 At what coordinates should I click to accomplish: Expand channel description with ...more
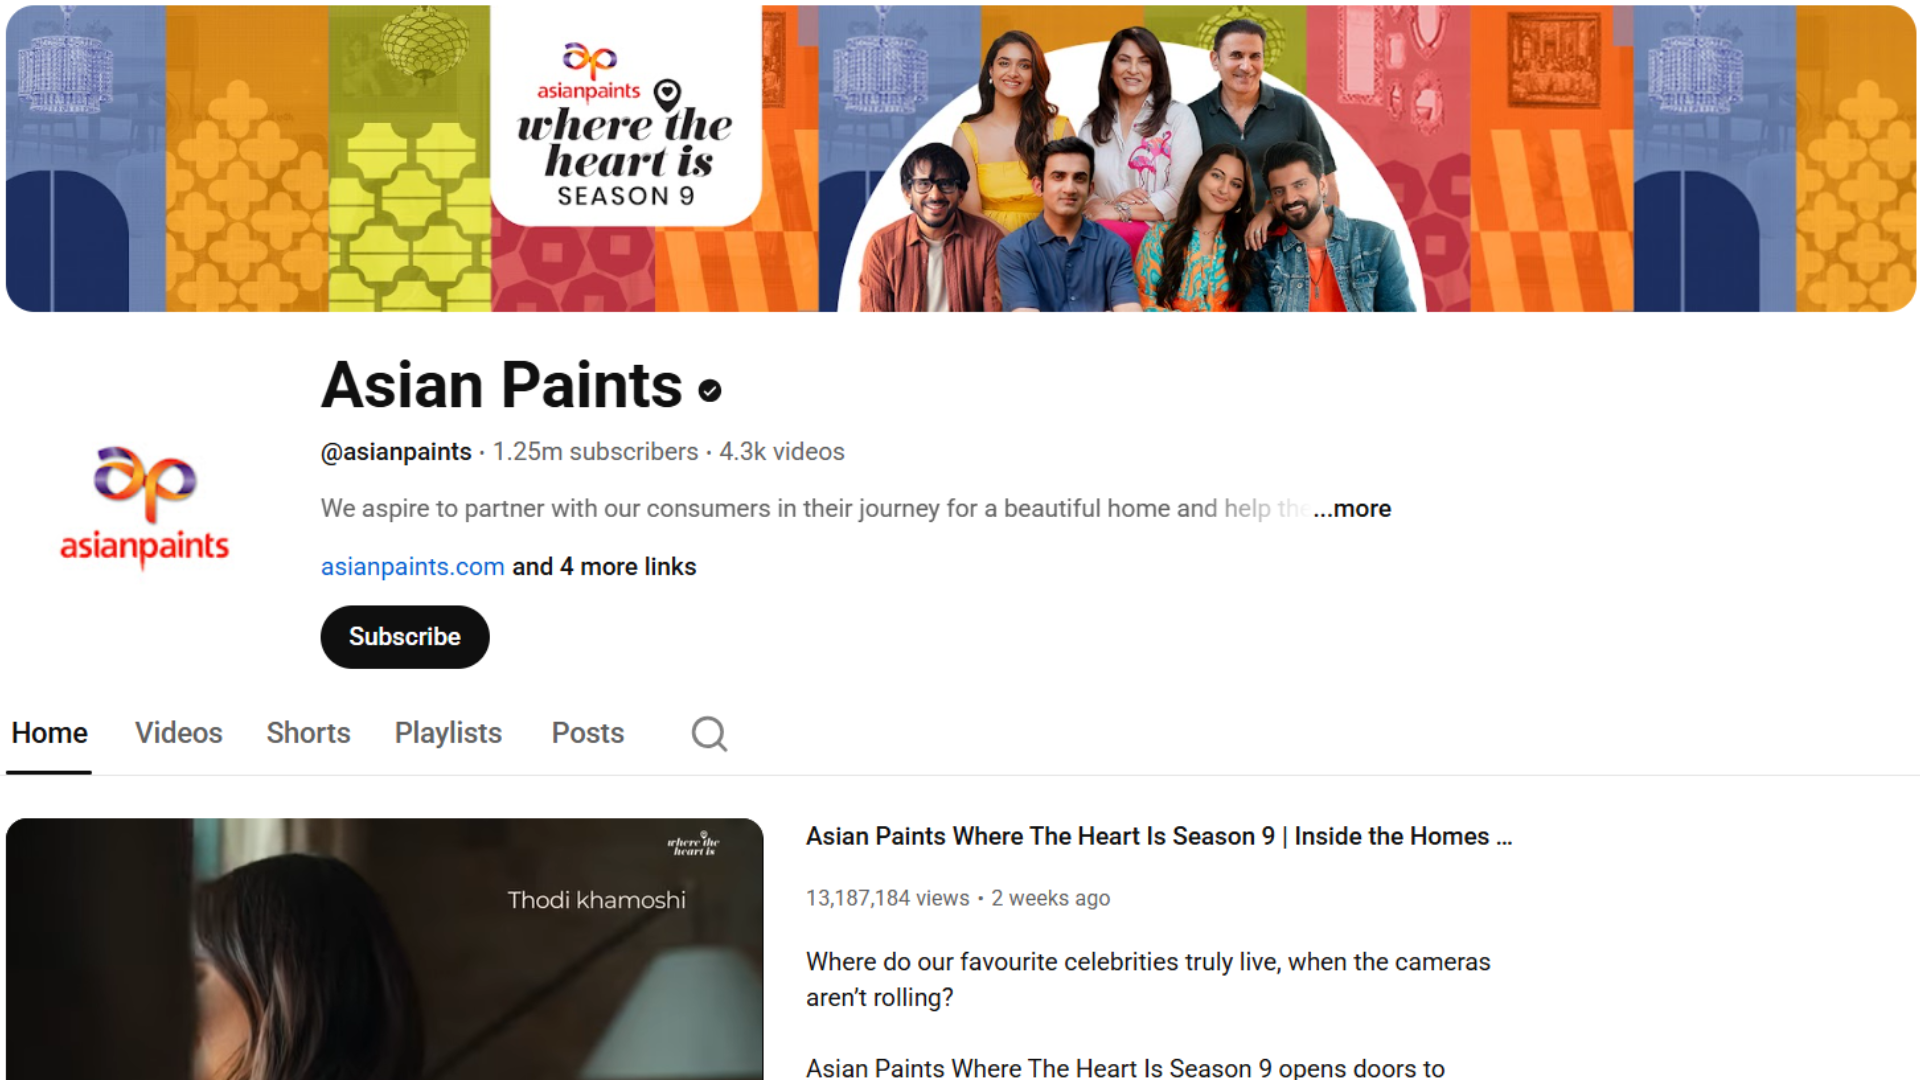[1352, 508]
